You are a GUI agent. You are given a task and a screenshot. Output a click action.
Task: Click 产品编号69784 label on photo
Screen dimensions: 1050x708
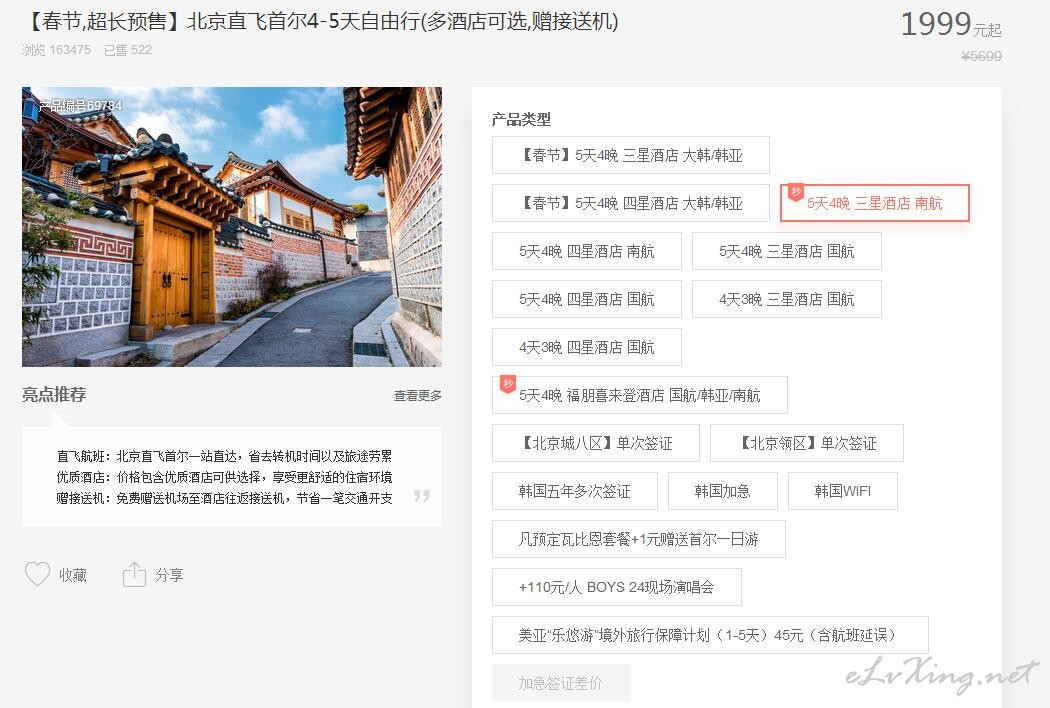pos(80,106)
